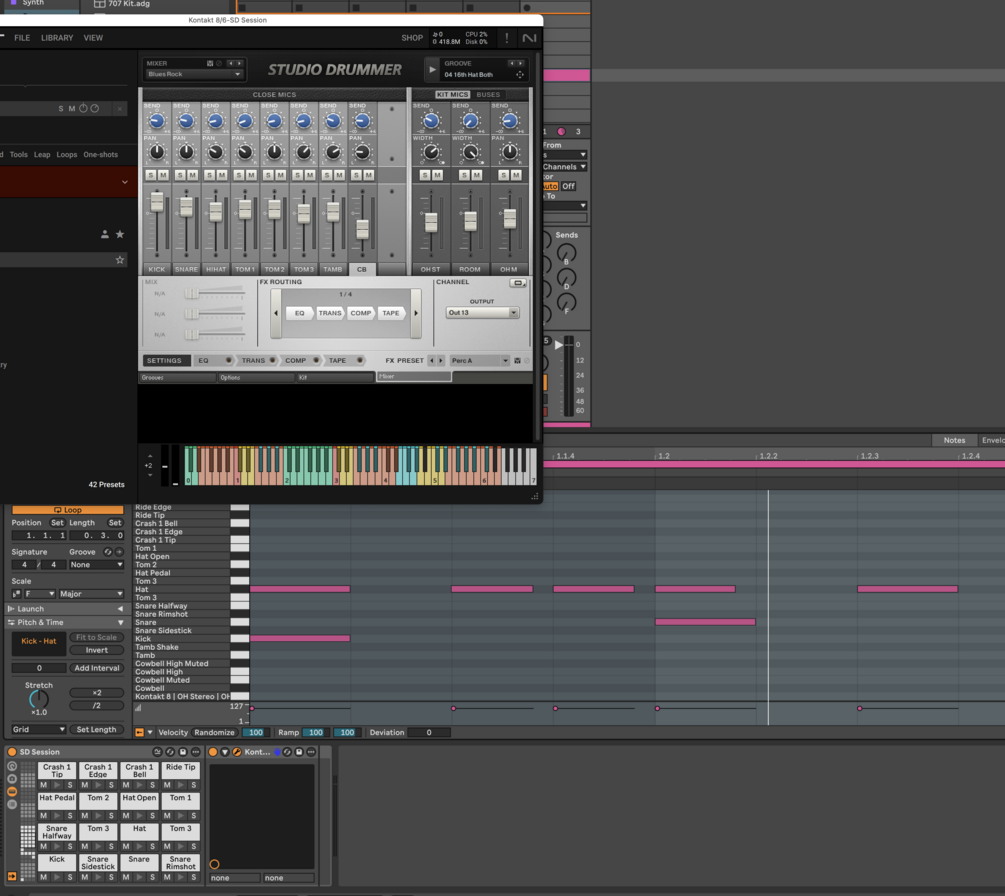Click the Kontakt device wrench icon
This screenshot has height=896, width=1005.
(237, 752)
